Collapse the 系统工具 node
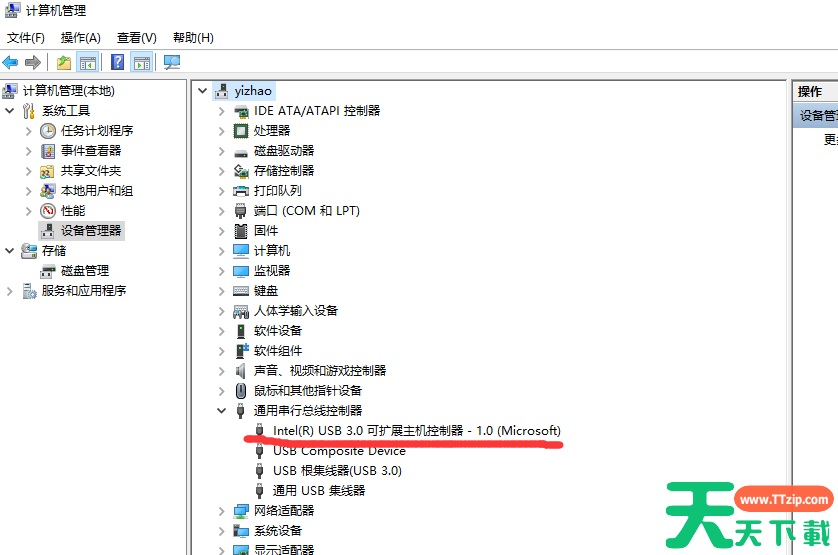The width and height of the screenshot is (838, 555). pos(10,111)
